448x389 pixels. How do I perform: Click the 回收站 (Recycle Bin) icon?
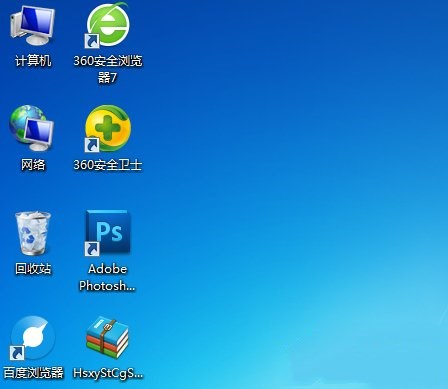tap(33, 233)
